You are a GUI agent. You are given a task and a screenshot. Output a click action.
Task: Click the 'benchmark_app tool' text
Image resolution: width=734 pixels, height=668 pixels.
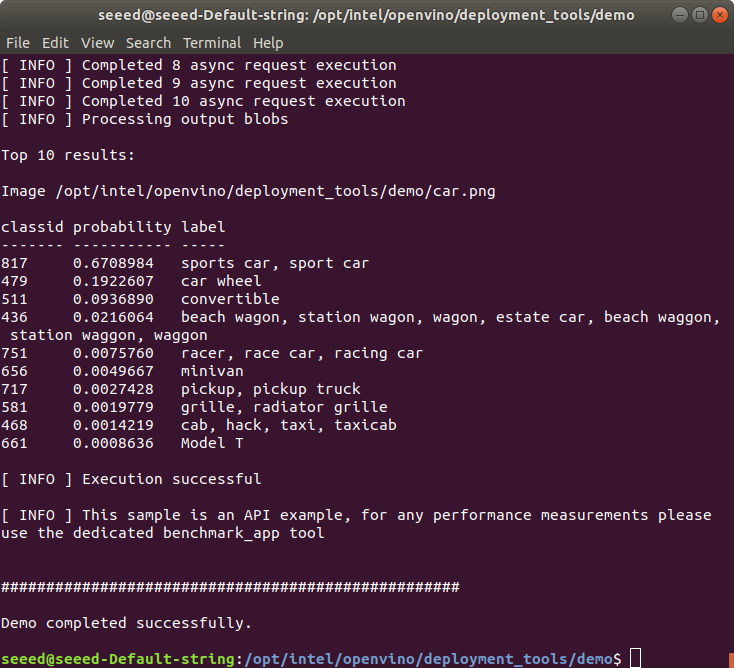point(243,533)
